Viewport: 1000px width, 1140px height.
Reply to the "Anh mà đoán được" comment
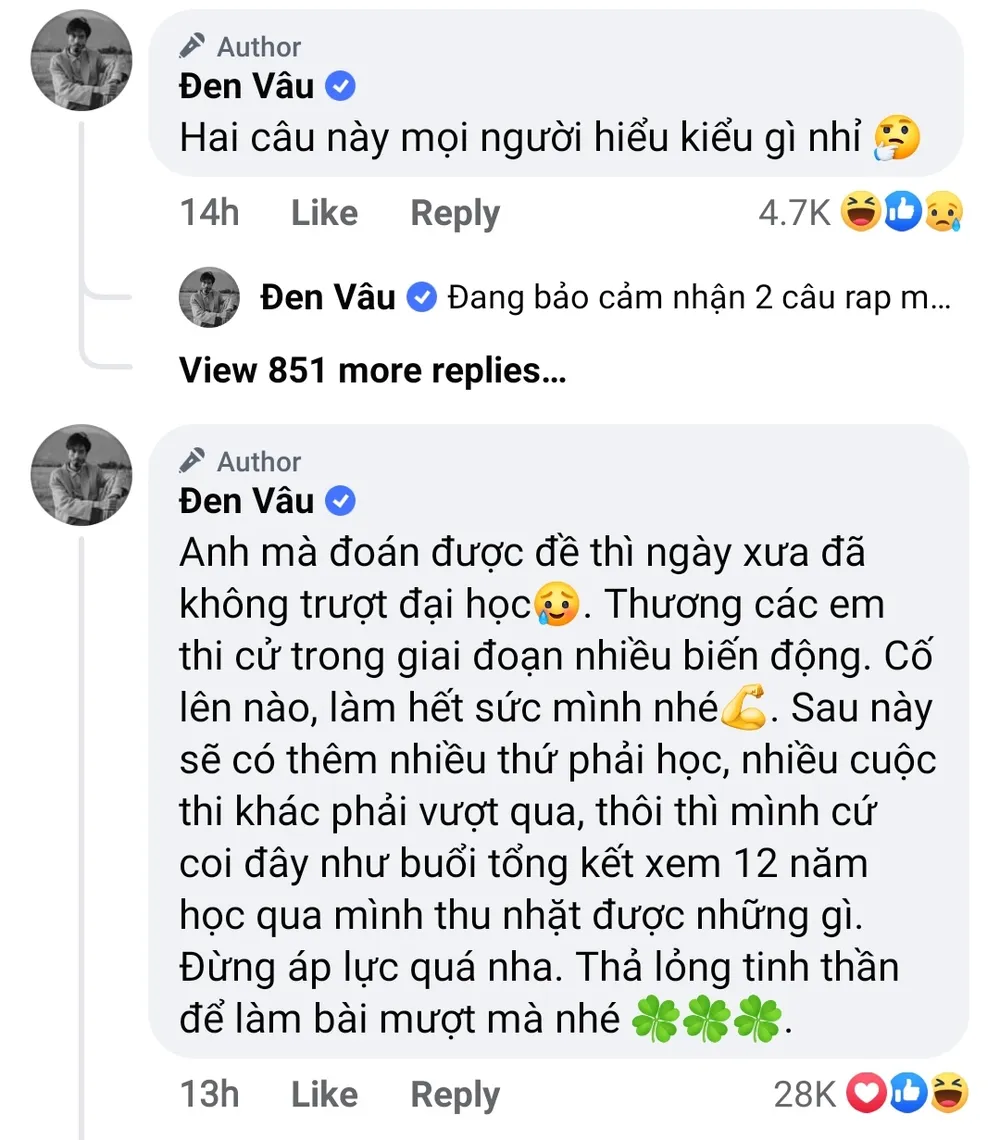[455, 1095]
